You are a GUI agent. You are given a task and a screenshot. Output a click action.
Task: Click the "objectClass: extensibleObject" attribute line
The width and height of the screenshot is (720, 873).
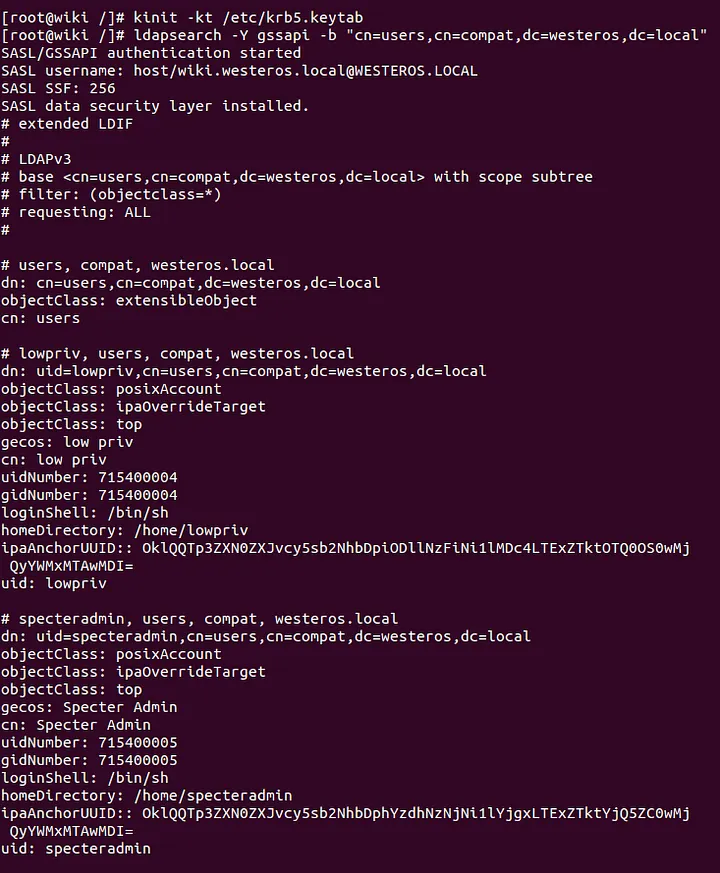[129, 300]
